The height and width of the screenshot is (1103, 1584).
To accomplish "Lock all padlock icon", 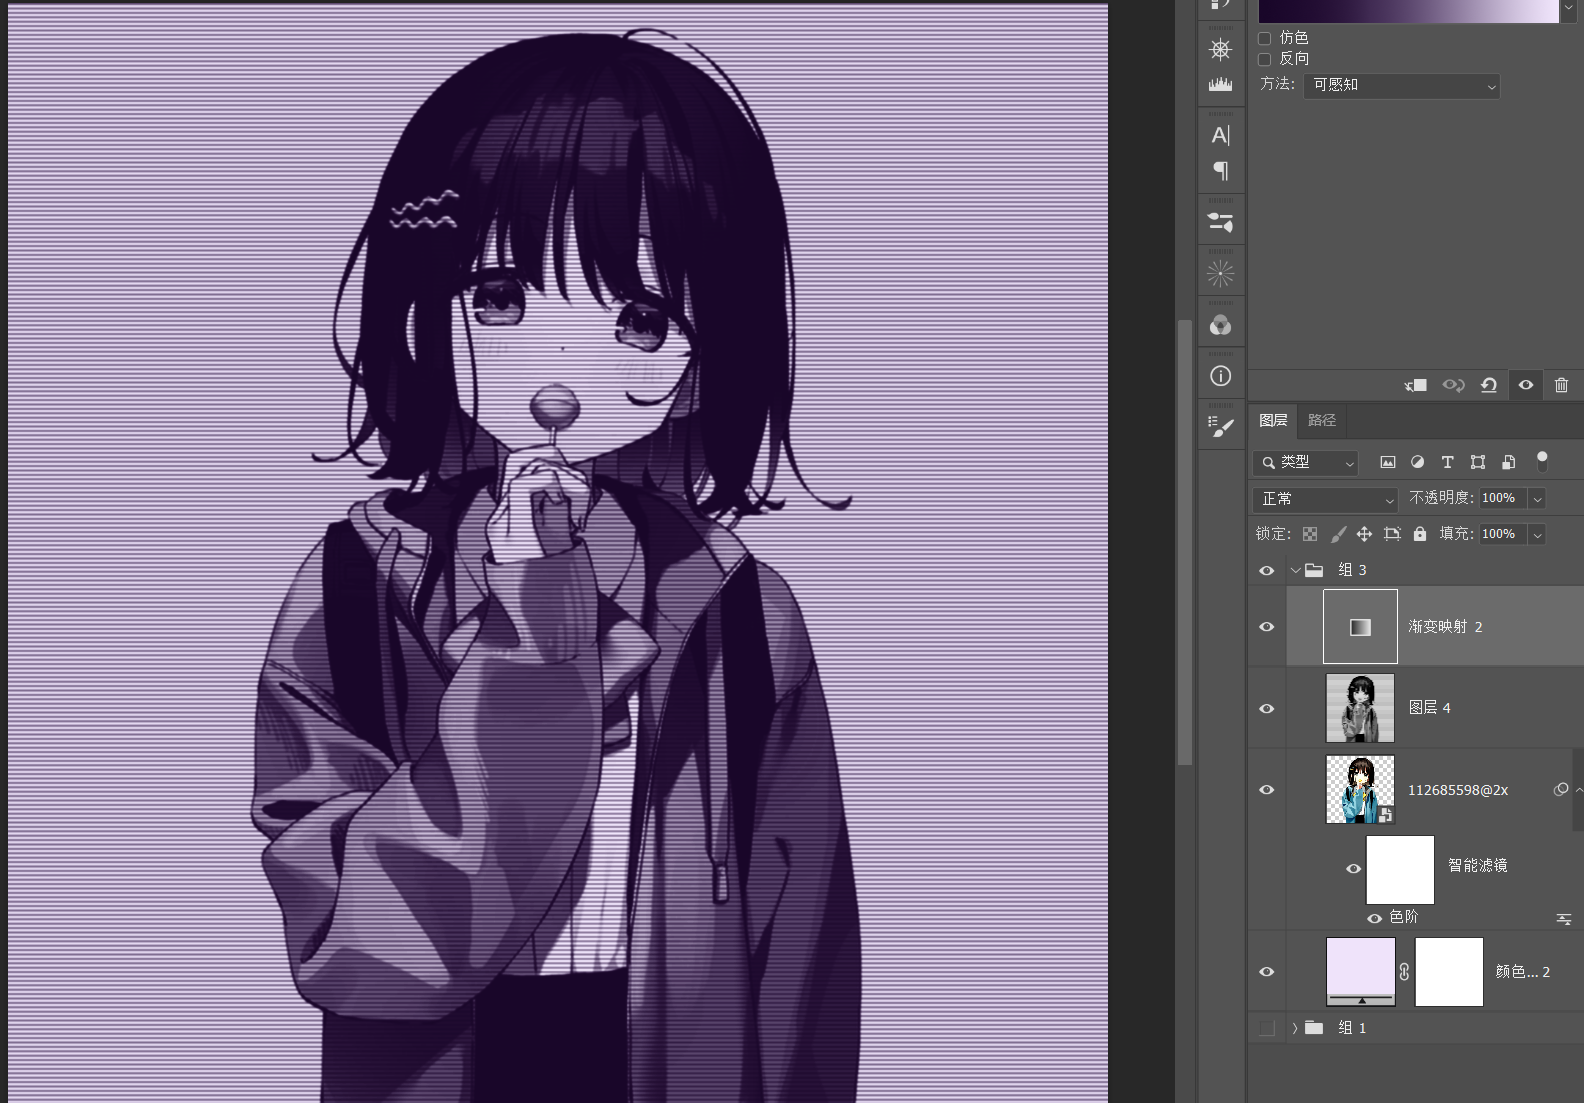I will (1420, 534).
